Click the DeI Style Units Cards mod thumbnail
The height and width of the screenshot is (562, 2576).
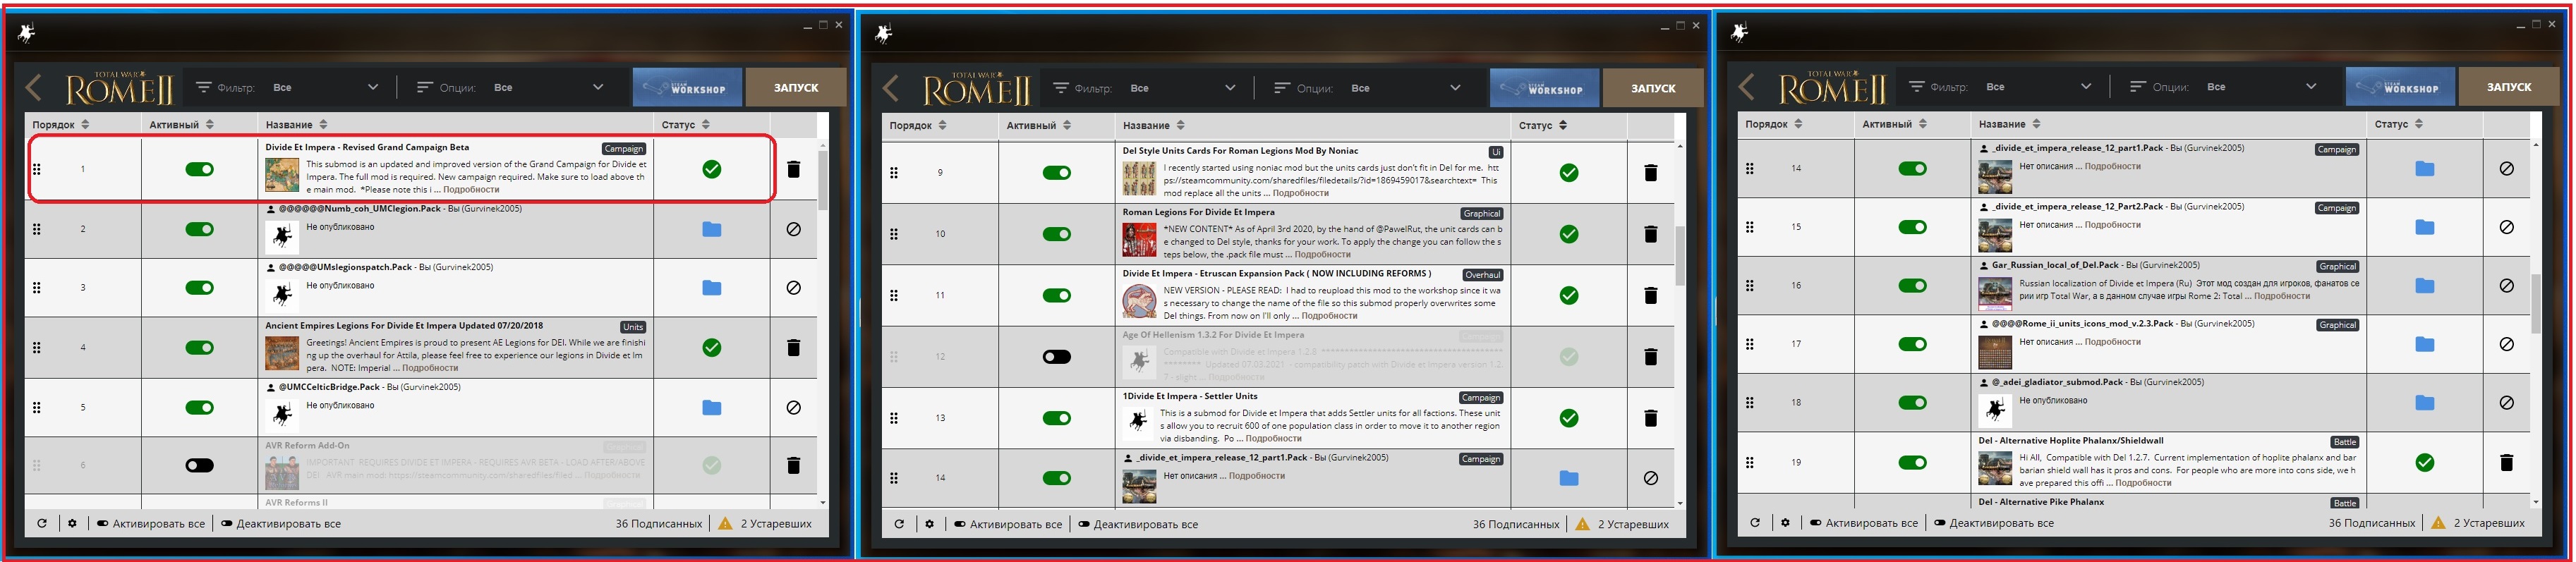point(1138,179)
